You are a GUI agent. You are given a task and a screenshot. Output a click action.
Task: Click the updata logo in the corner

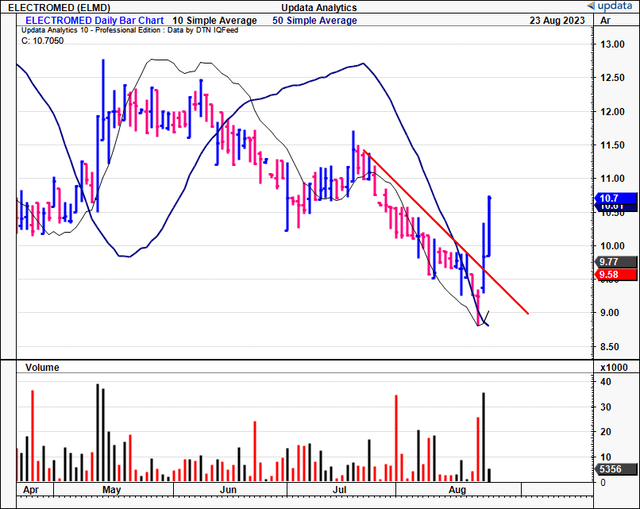point(611,6)
